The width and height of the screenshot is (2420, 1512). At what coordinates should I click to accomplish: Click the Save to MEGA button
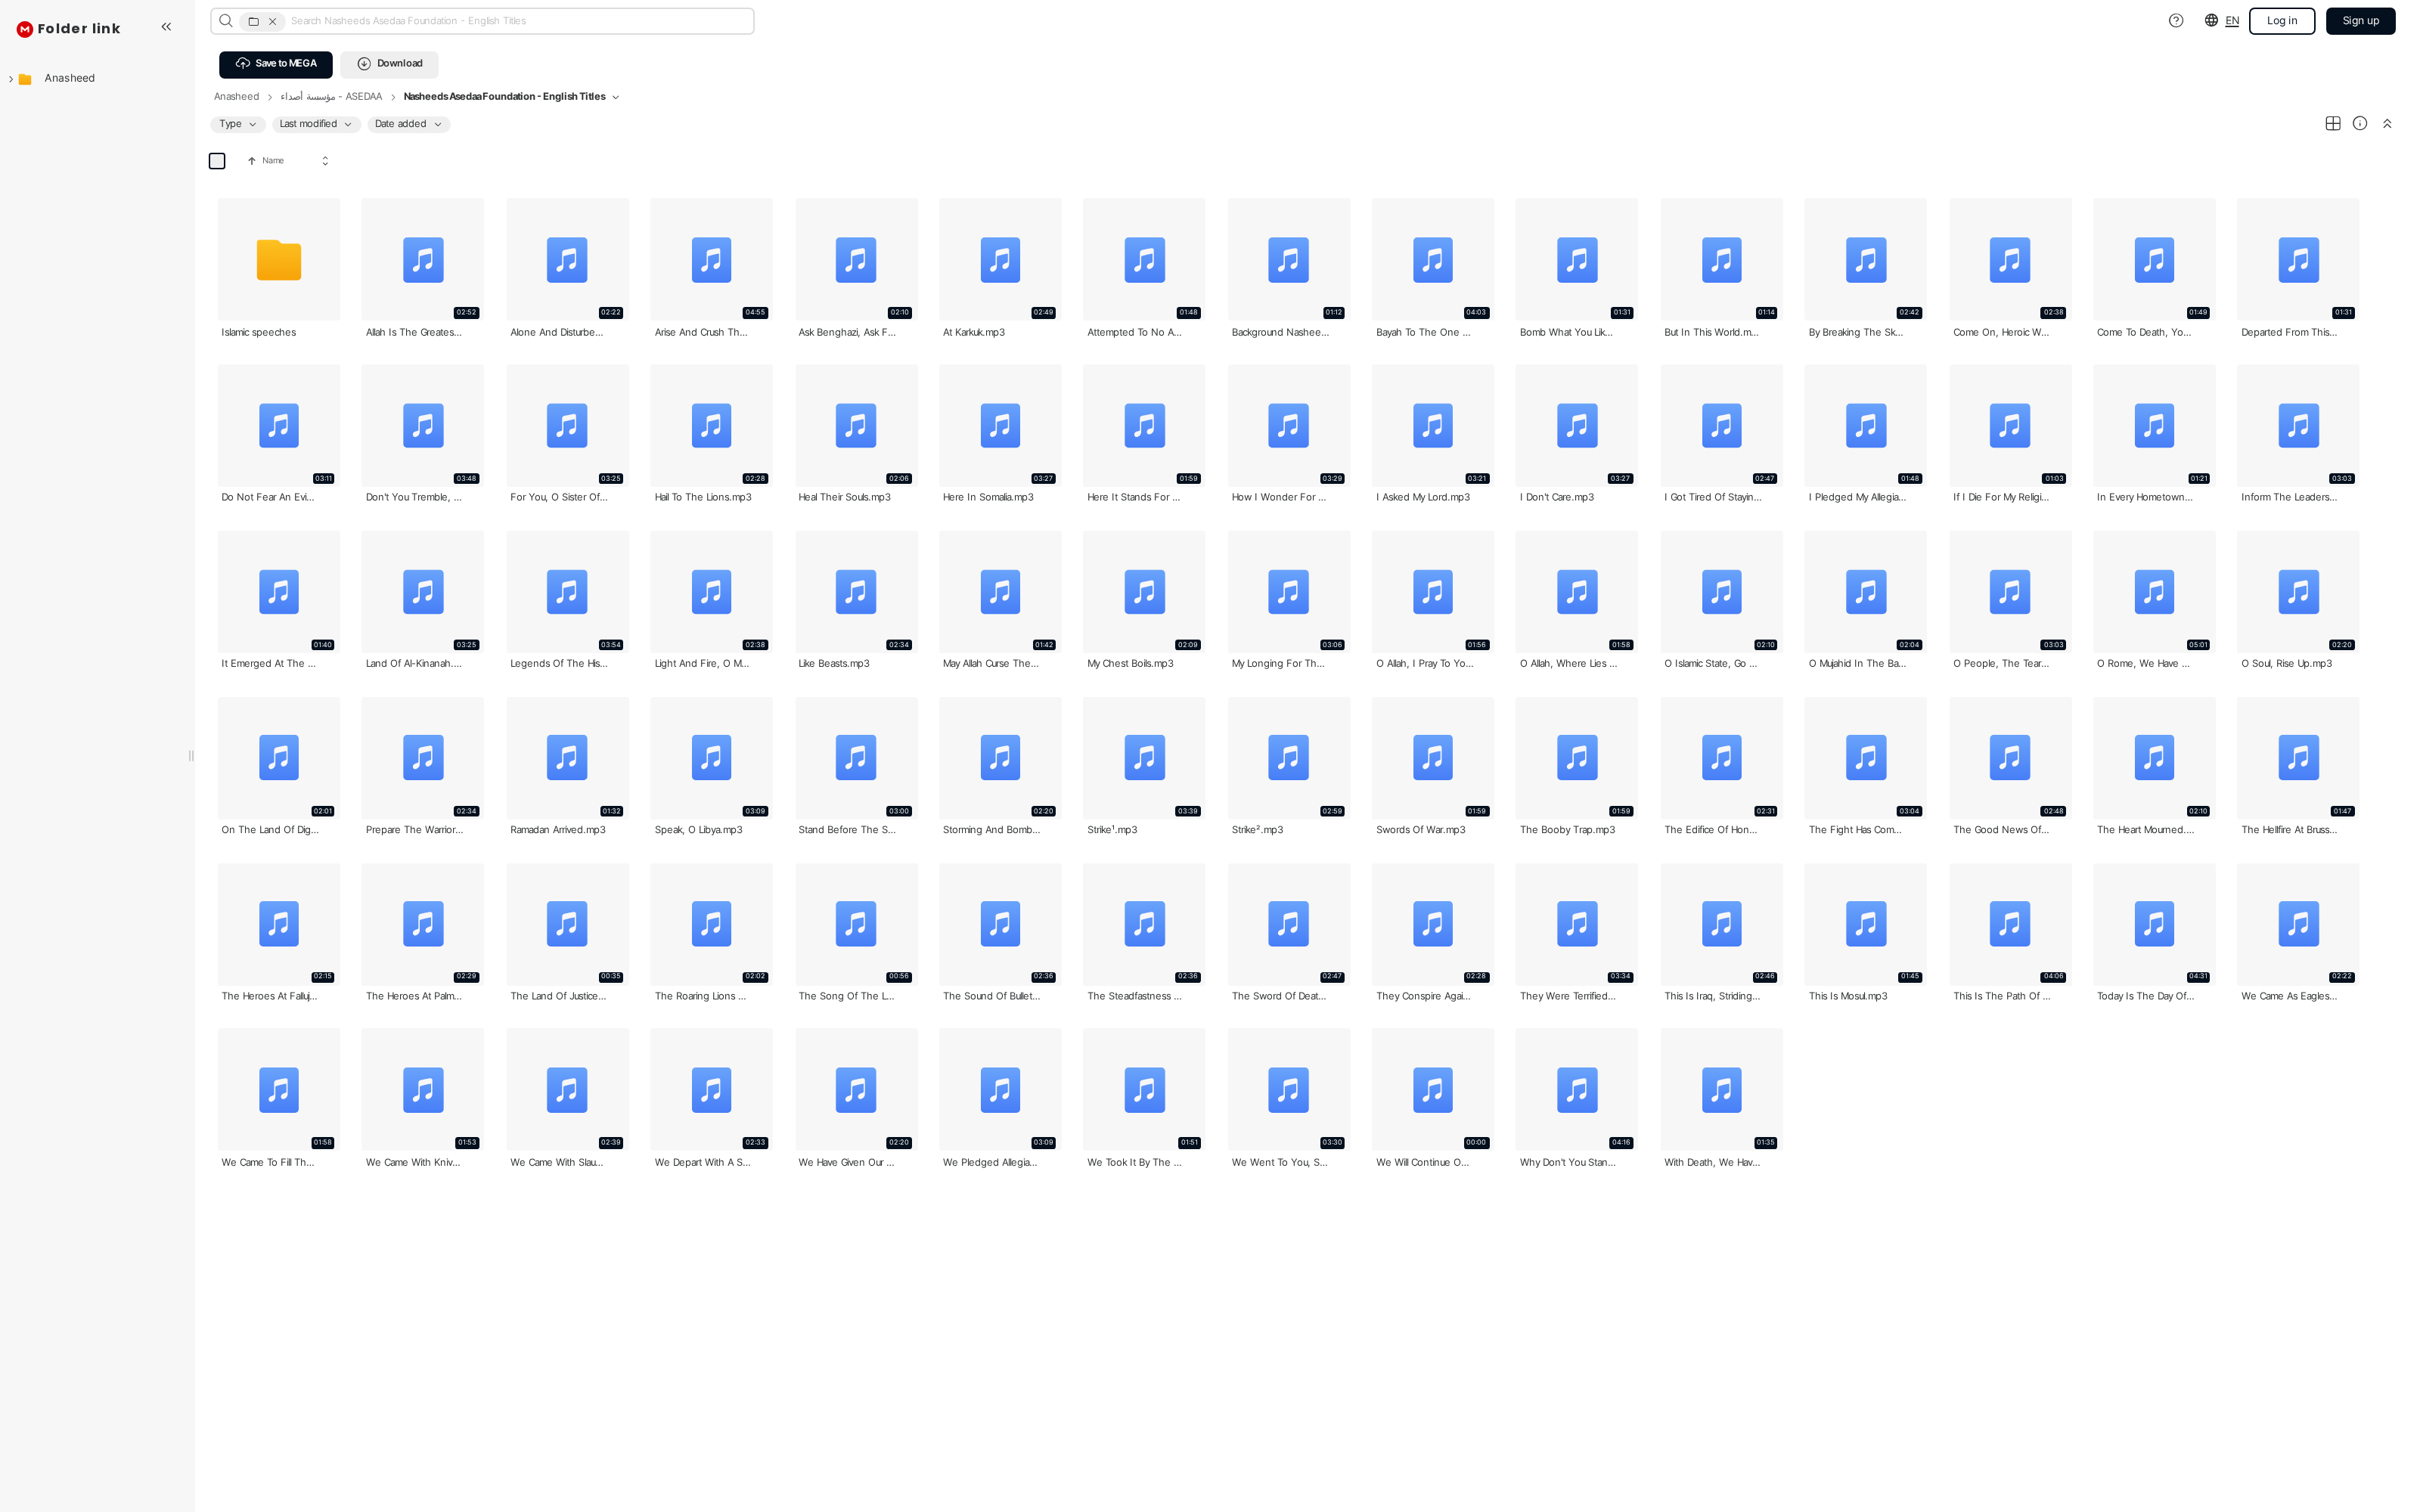(276, 64)
